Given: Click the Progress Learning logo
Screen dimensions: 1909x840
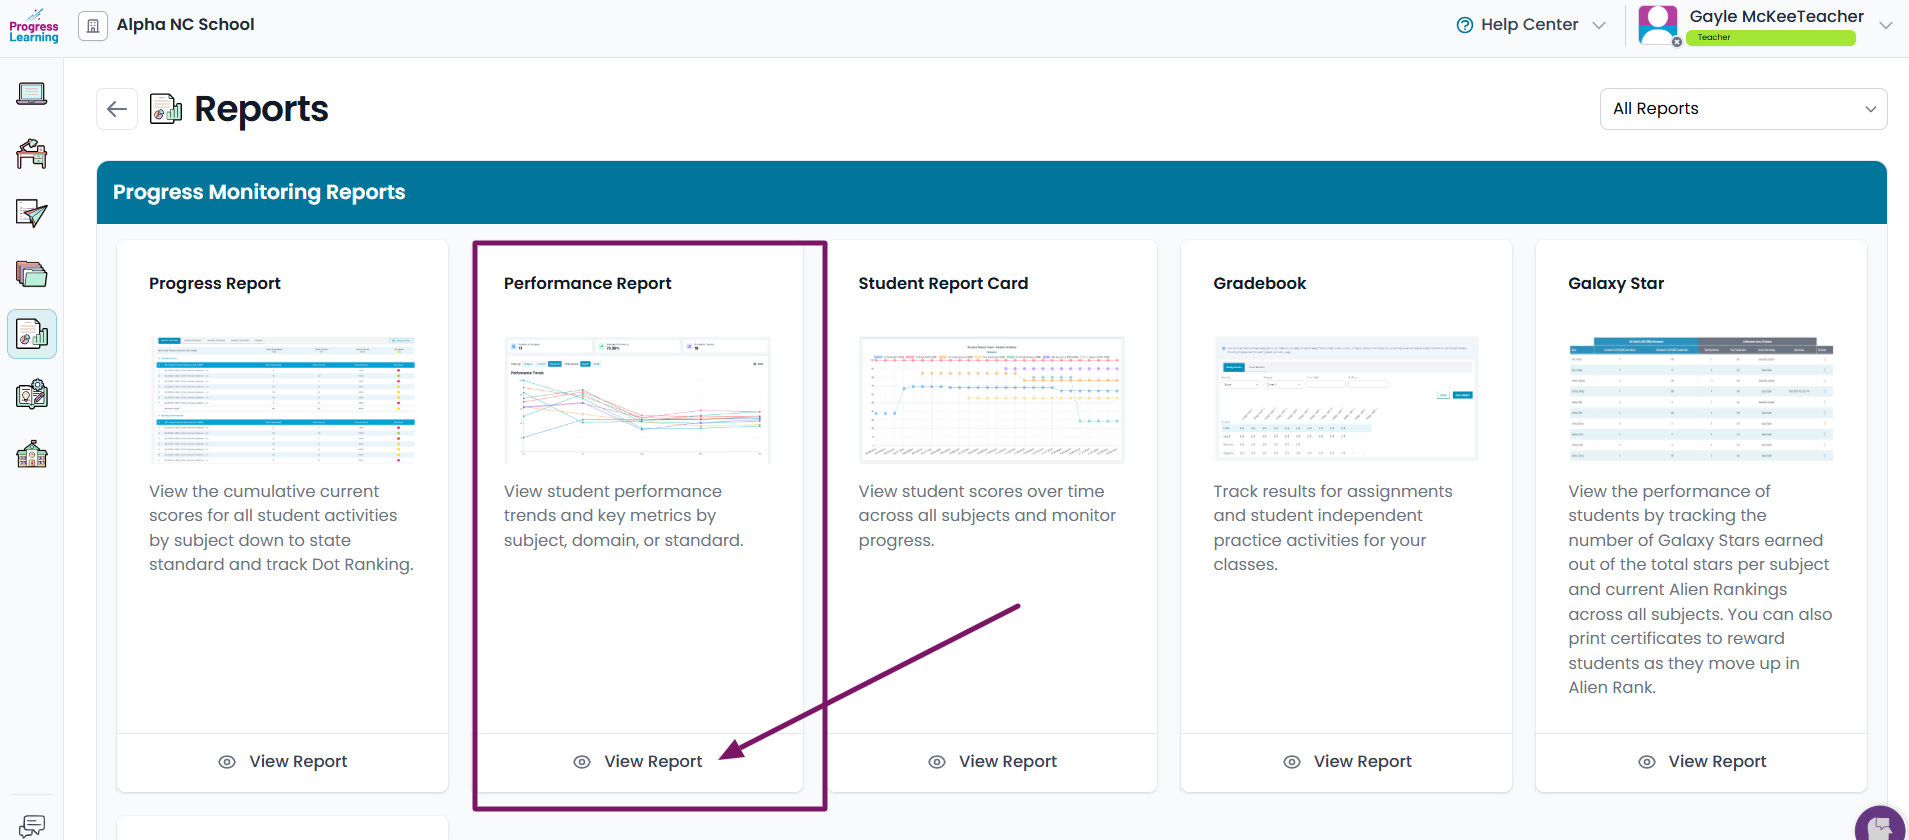Looking at the screenshot, I should point(34,26).
